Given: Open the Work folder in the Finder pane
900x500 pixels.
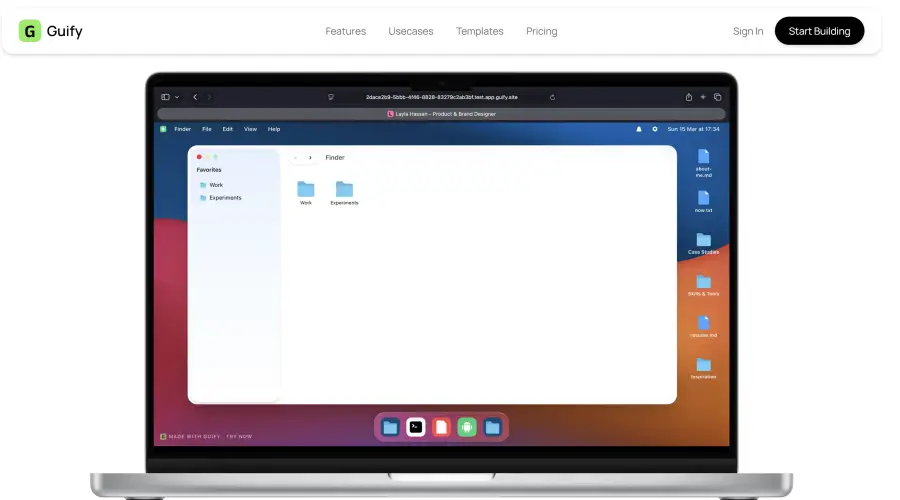Looking at the screenshot, I should coord(306,193).
